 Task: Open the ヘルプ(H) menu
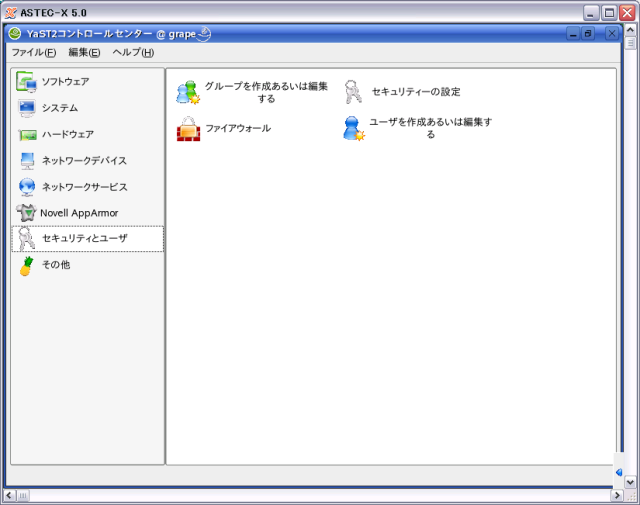[x=133, y=52]
